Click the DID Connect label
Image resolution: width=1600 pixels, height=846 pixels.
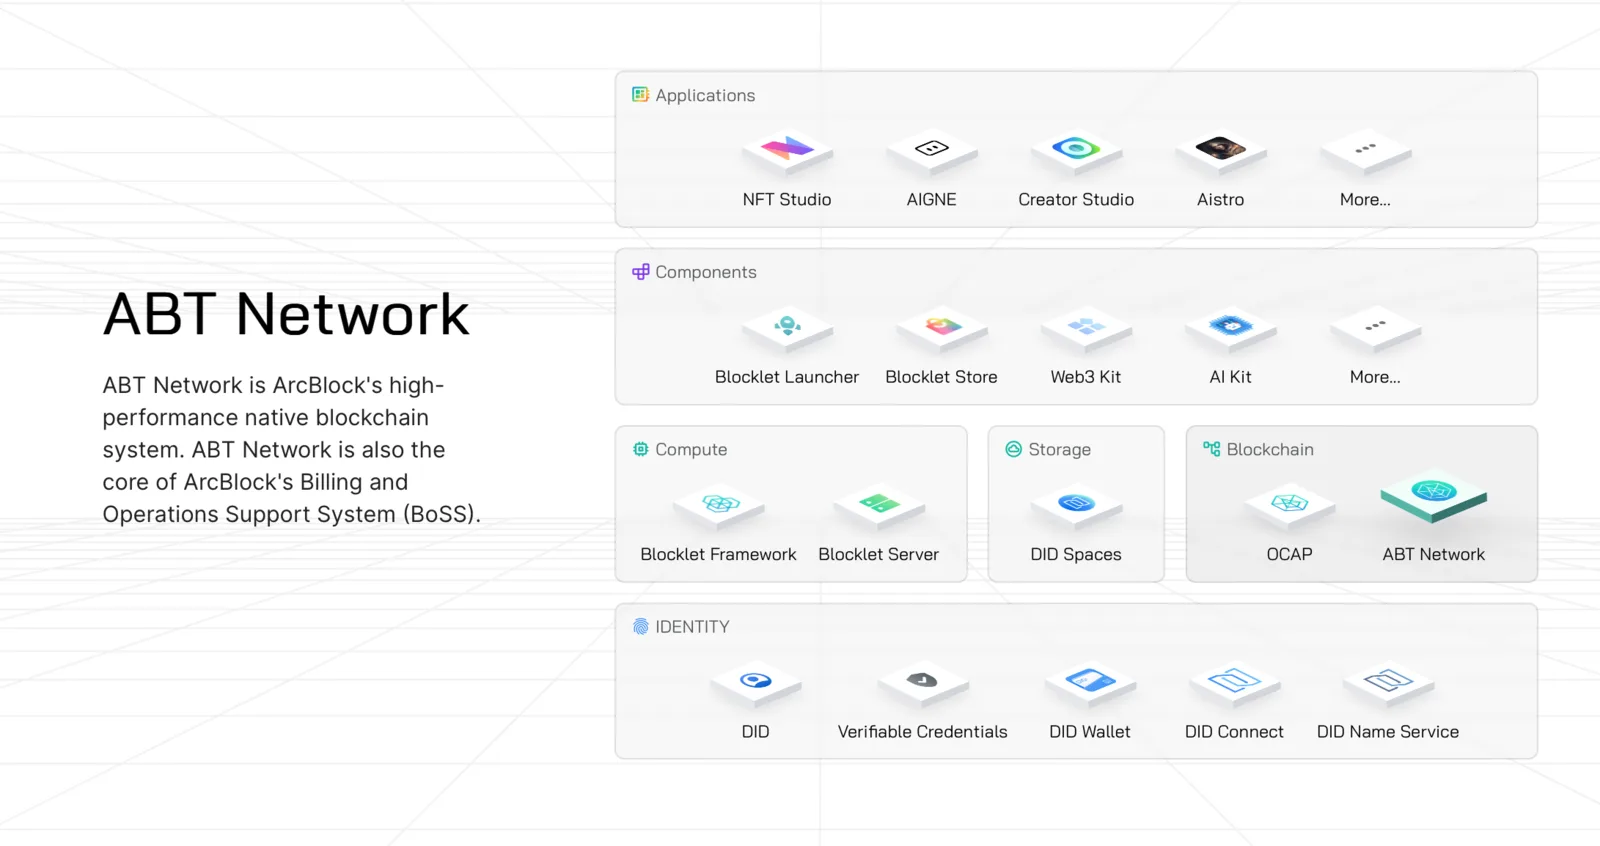pos(1234,732)
